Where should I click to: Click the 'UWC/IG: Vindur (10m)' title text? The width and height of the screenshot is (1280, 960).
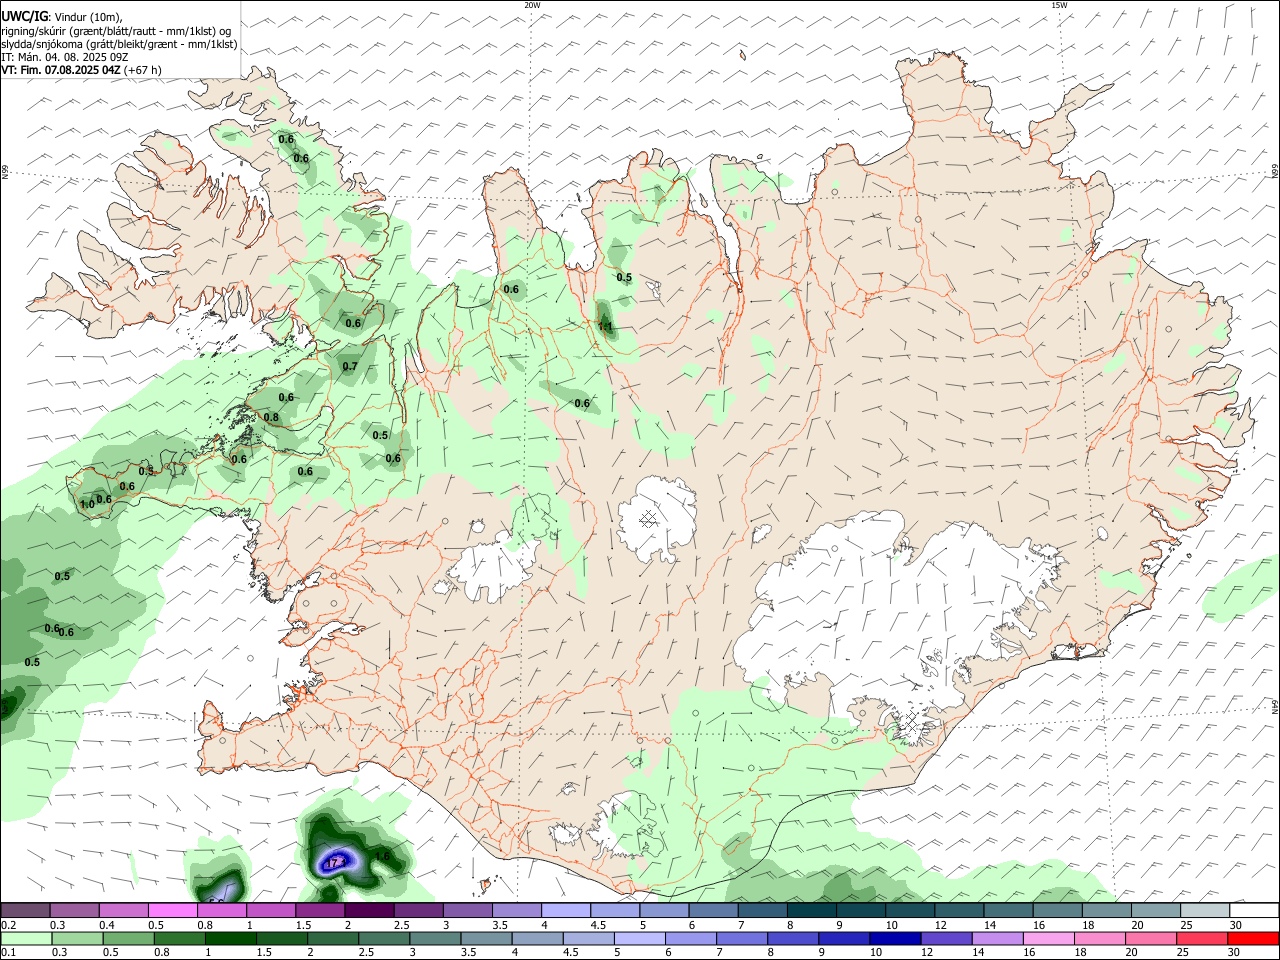tap(62, 16)
